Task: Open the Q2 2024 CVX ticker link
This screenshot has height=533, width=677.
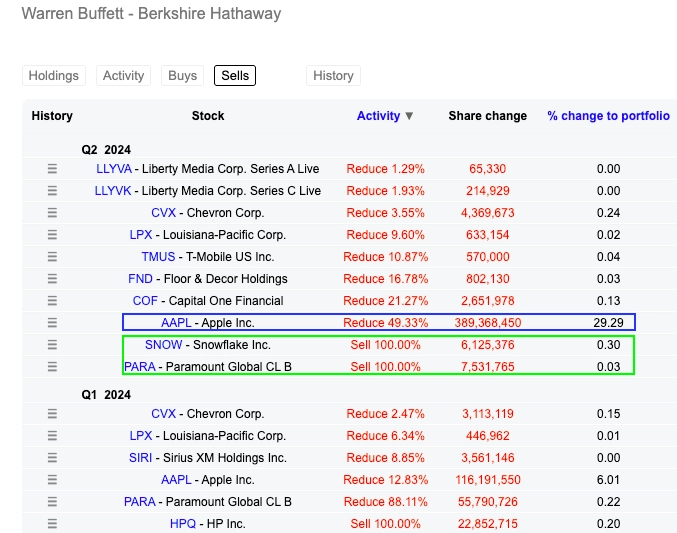Action: click(164, 213)
